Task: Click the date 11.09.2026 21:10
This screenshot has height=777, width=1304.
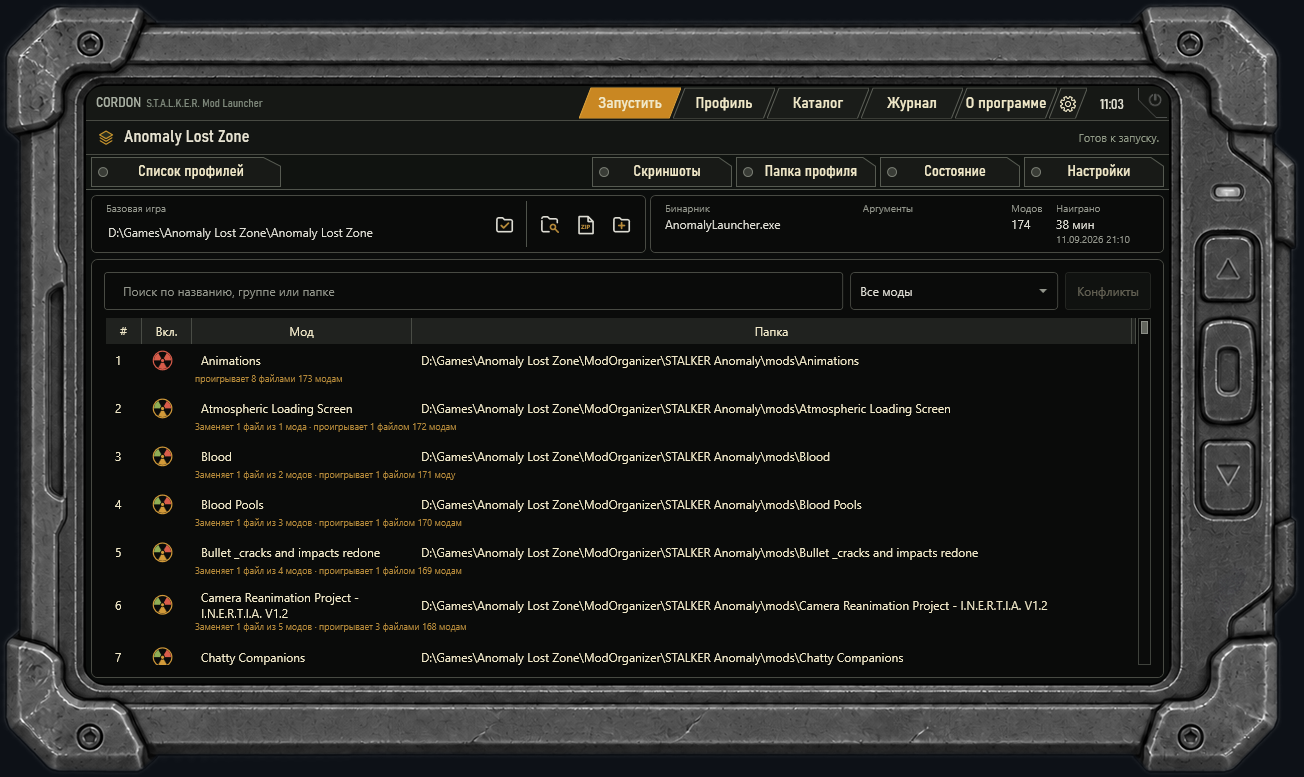Action: click(1093, 240)
